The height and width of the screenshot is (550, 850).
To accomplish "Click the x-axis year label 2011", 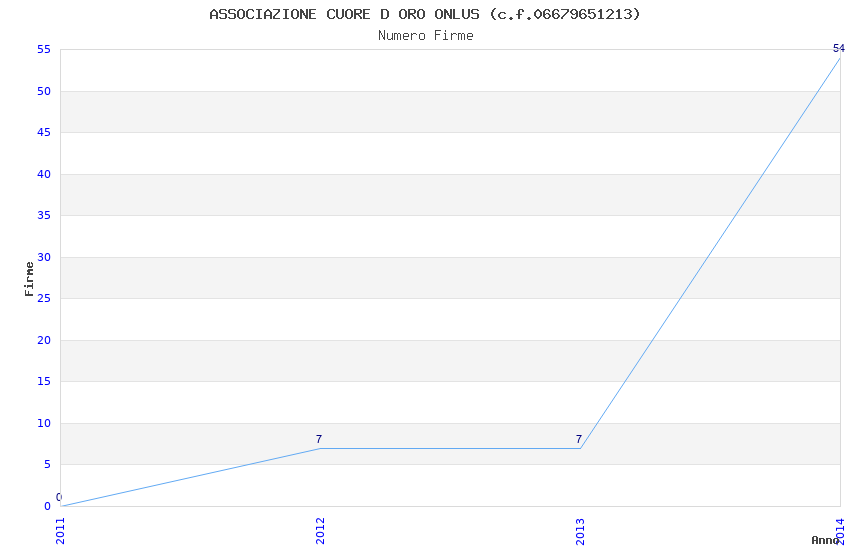I will click(x=60, y=530).
